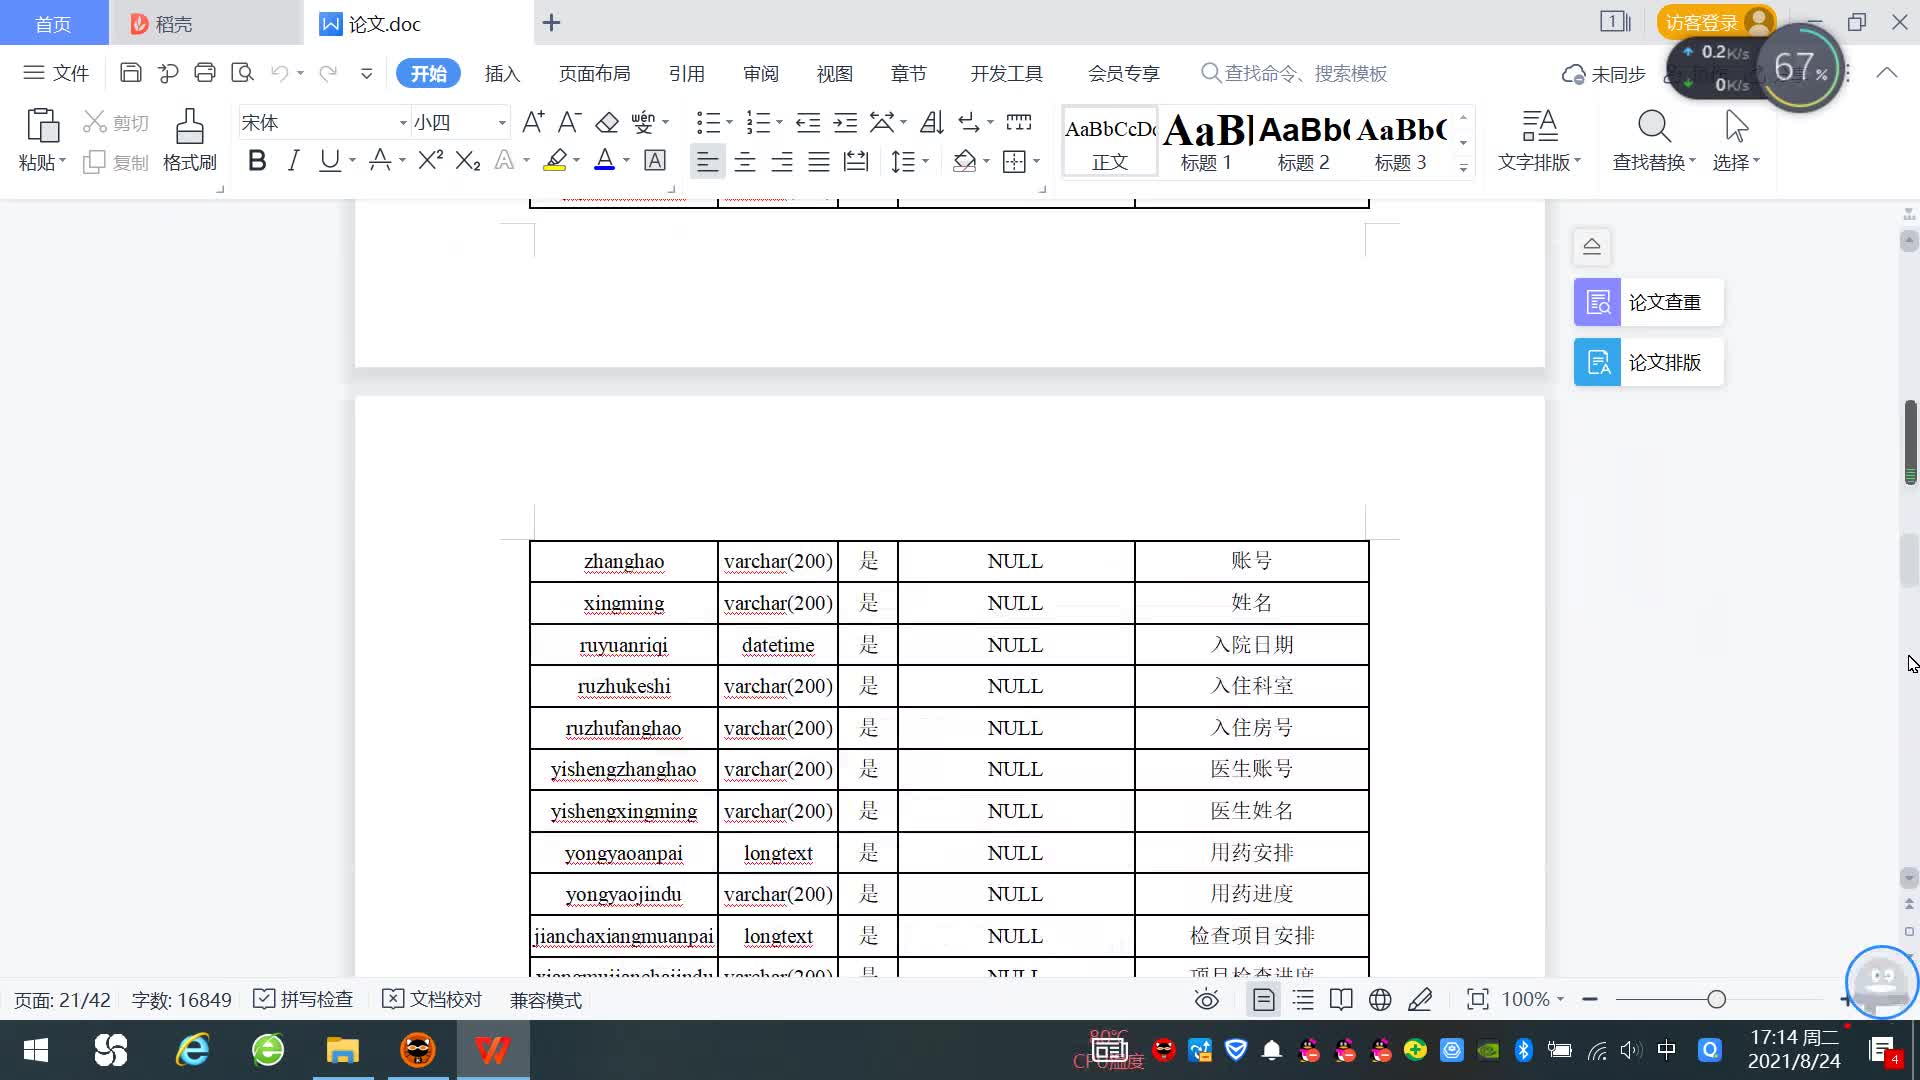Apply distributed alignment
The image size is (1920, 1080).
click(x=856, y=161)
